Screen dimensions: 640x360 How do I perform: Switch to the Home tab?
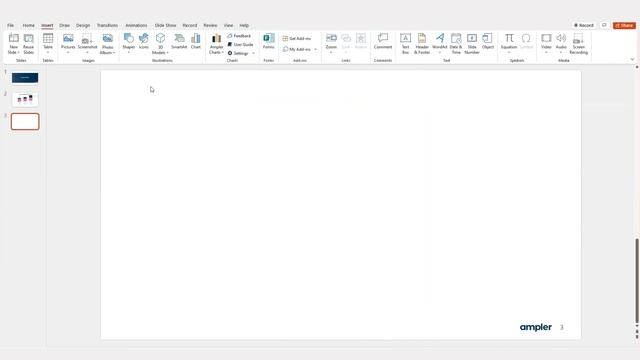click(x=29, y=25)
